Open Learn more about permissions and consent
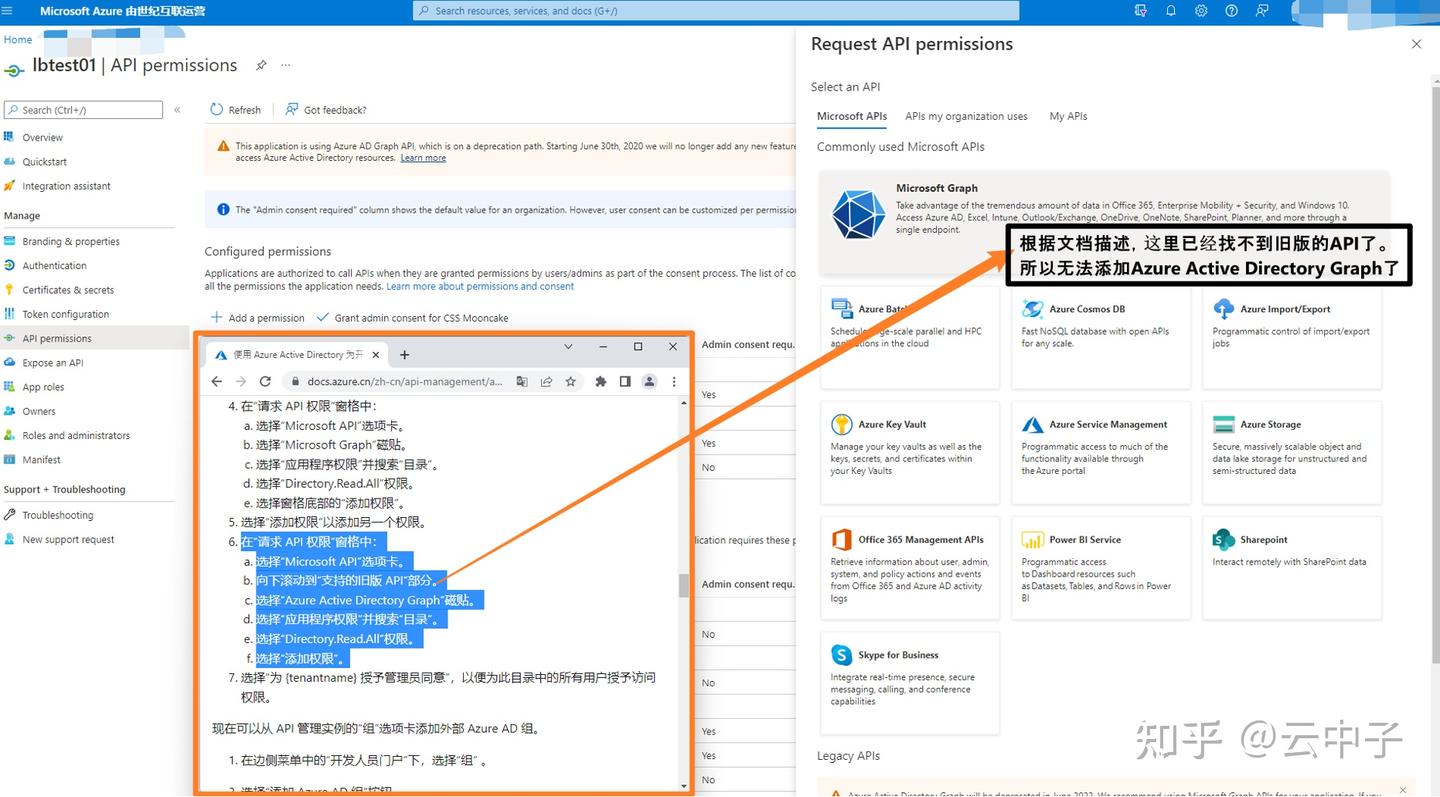 (480, 286)
